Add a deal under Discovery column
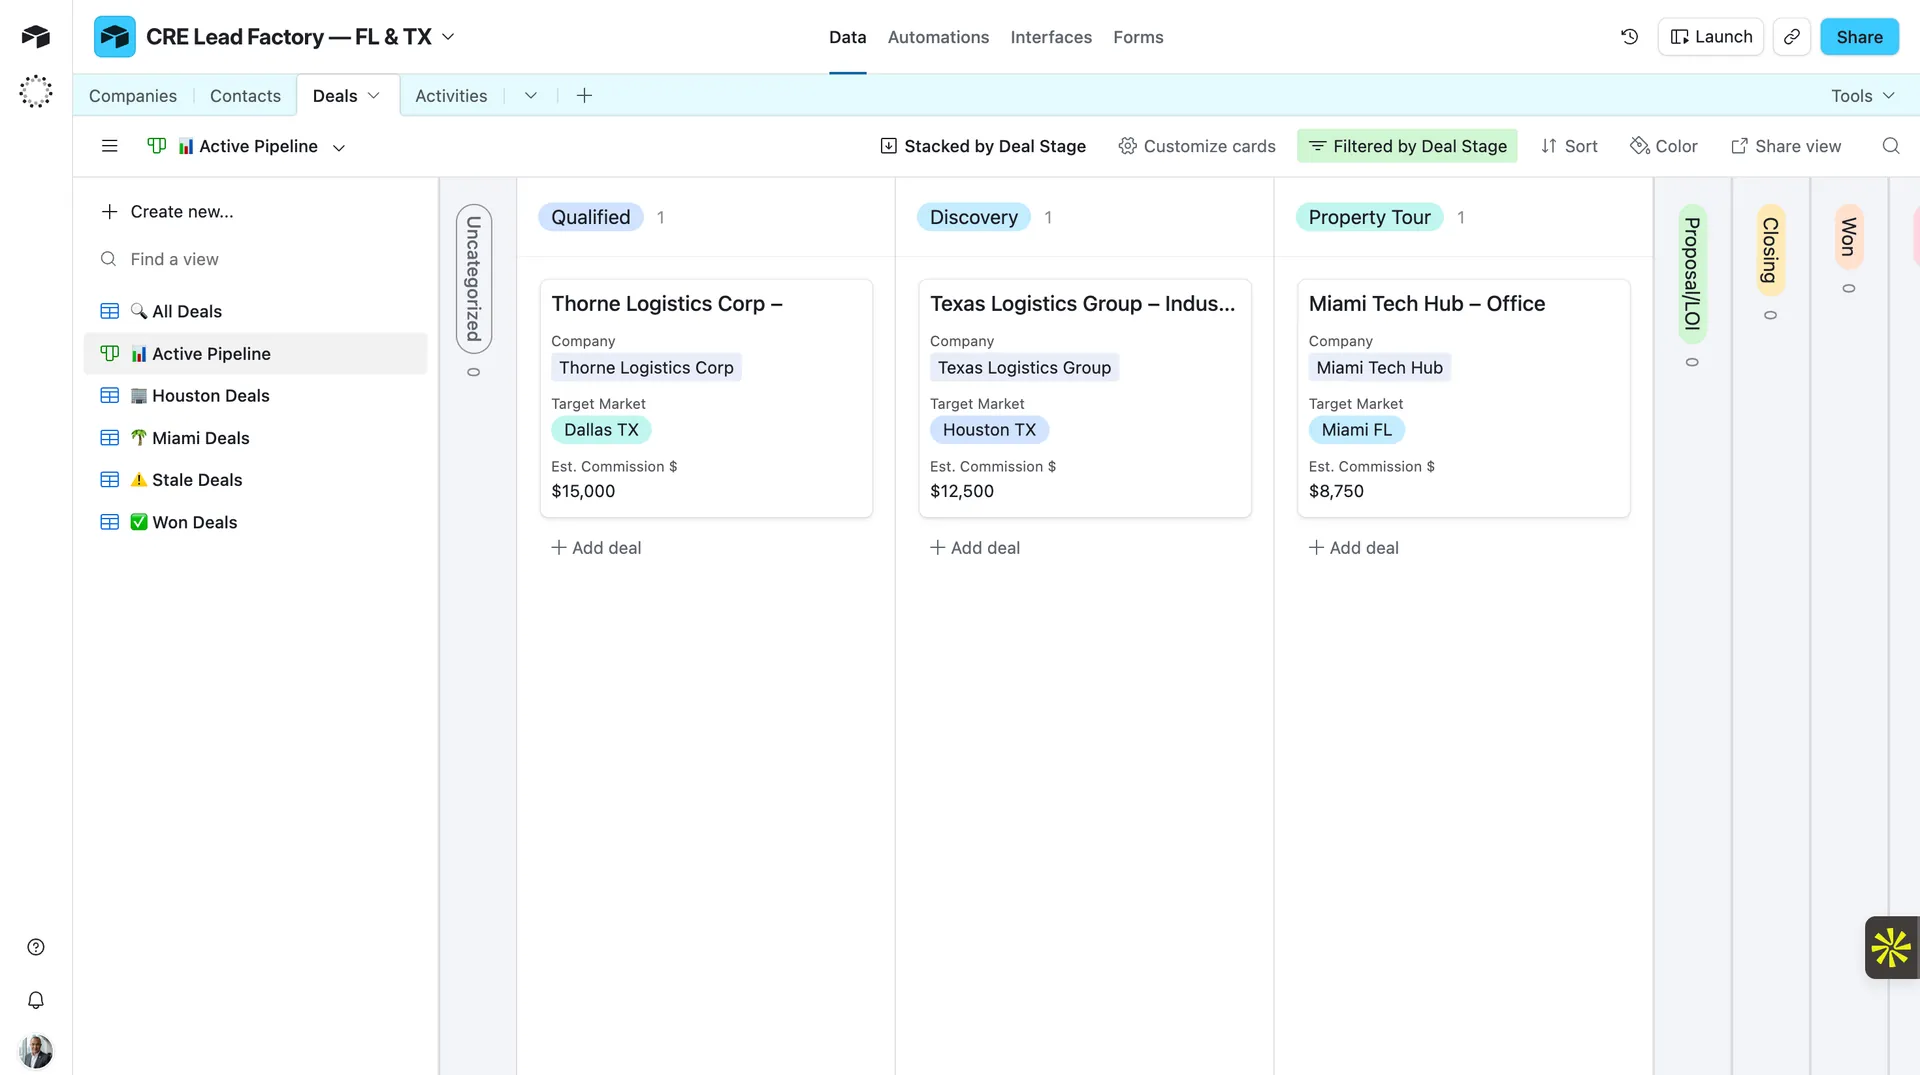The image size is (1920, 1075). coord(974,547)
